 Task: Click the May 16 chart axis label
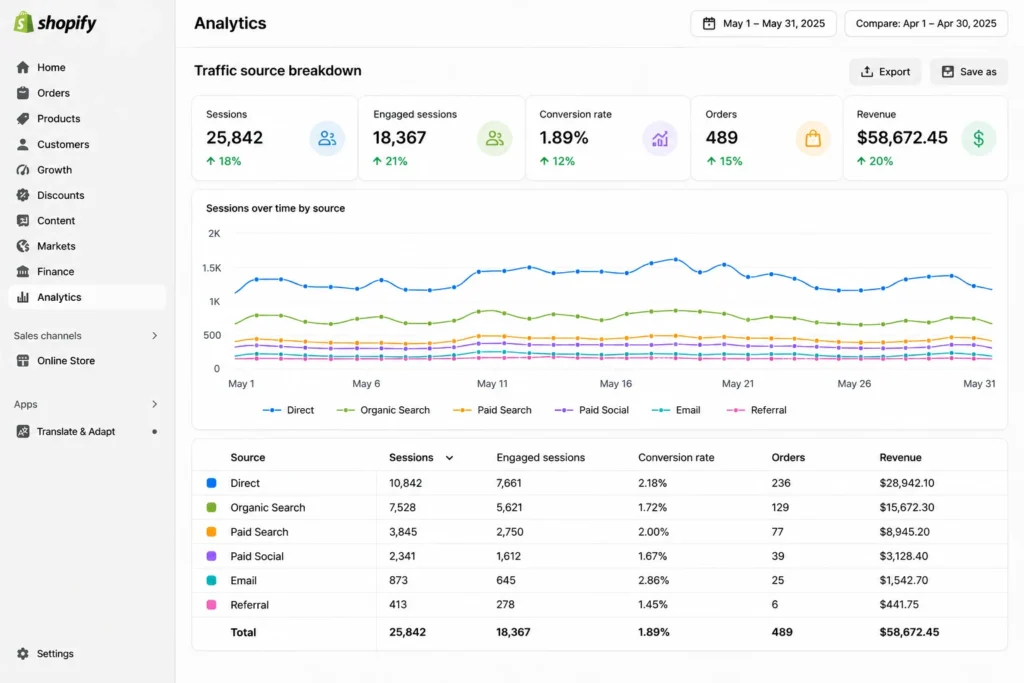tap(615, 384)
